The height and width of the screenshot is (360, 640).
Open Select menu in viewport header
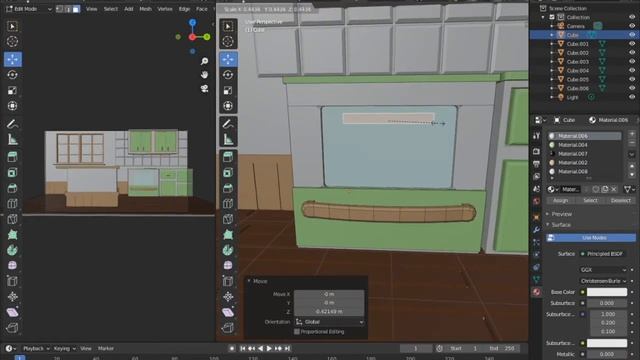tap(111, 9)
